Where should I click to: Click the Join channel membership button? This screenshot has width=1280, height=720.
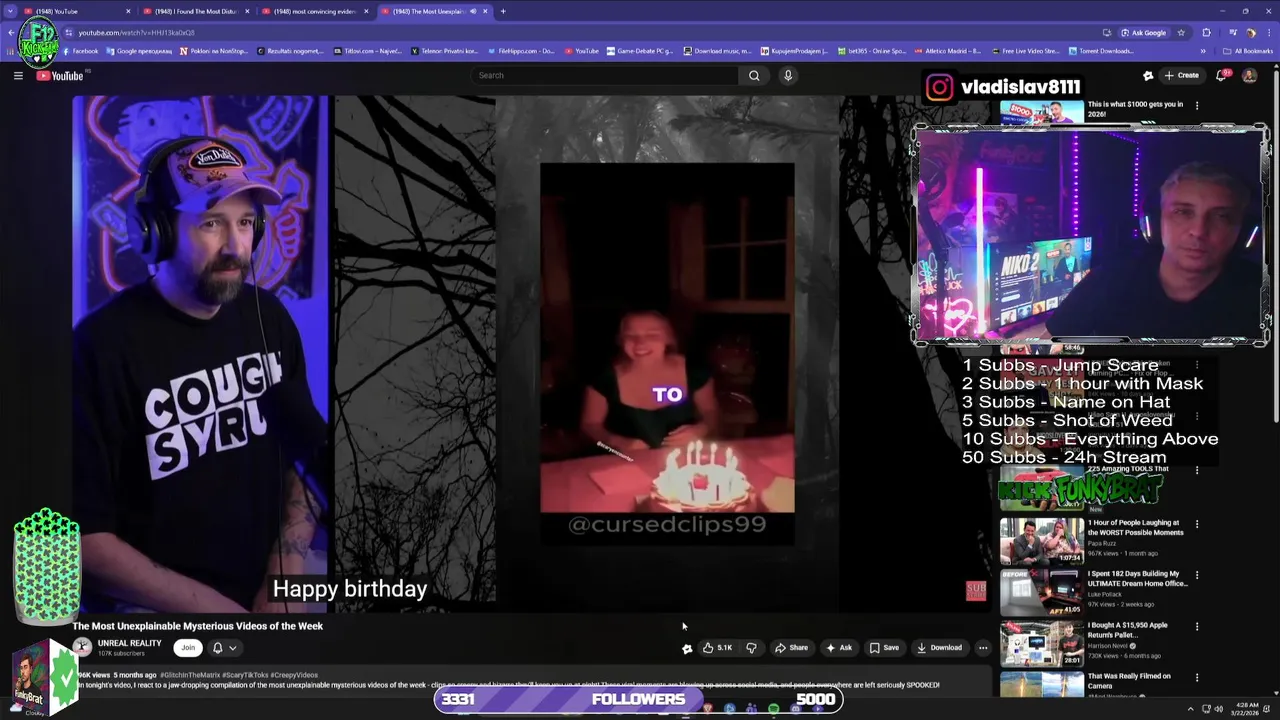[x=188, y=647]
